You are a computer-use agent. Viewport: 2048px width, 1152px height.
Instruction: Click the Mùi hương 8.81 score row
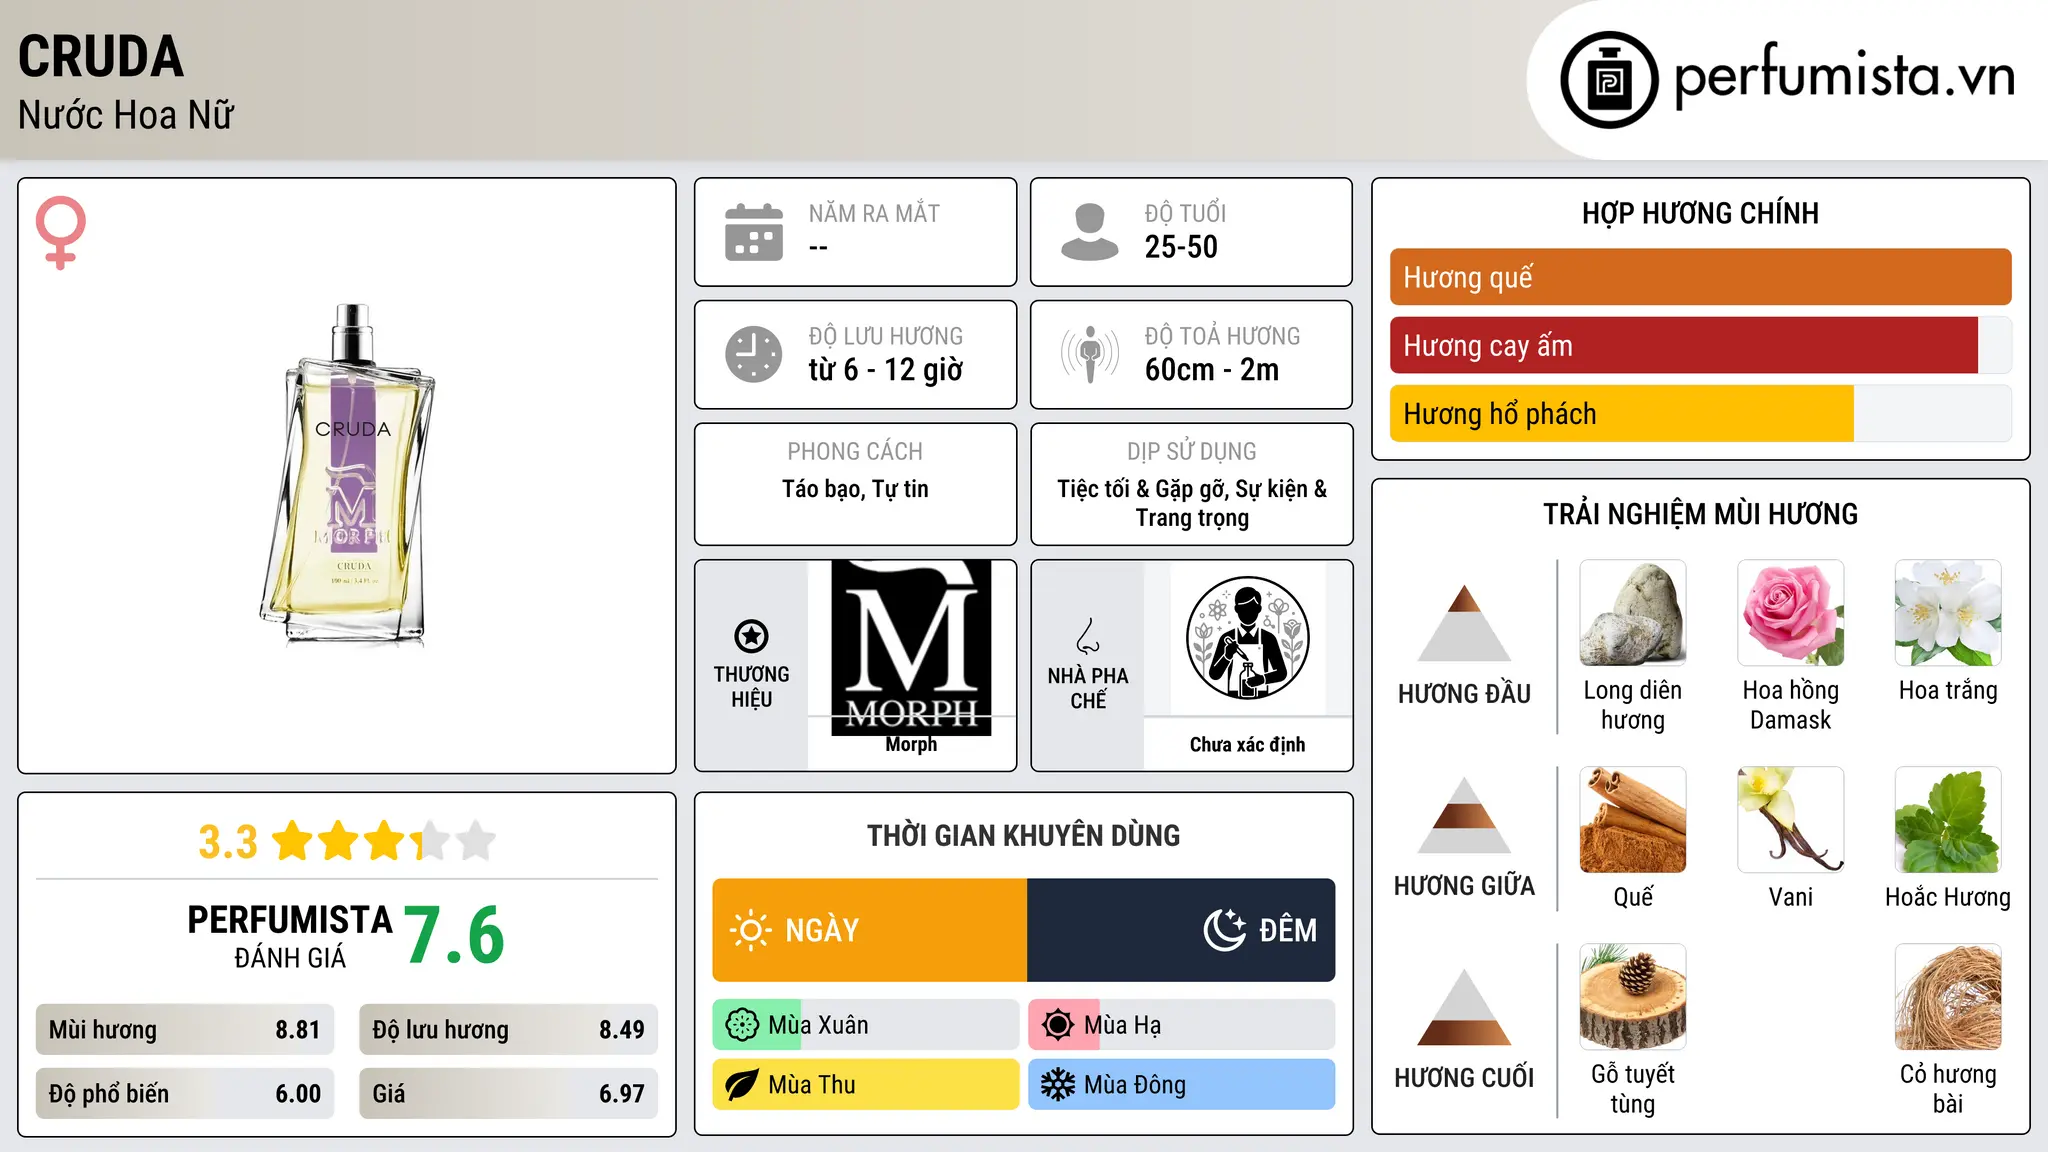[x=185, y=1030]
